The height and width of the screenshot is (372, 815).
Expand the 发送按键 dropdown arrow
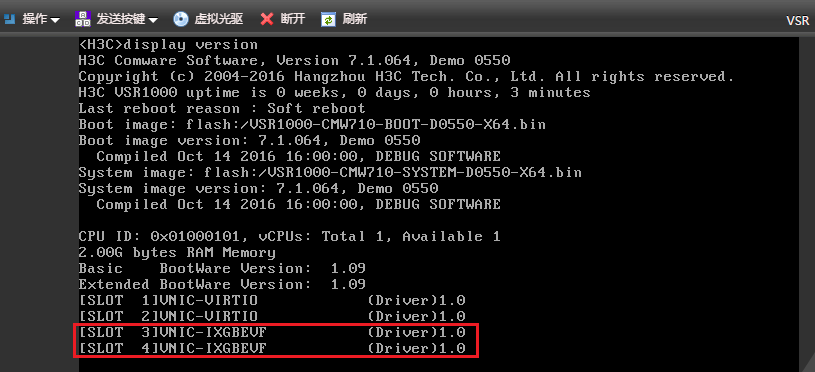pos(153,20)
